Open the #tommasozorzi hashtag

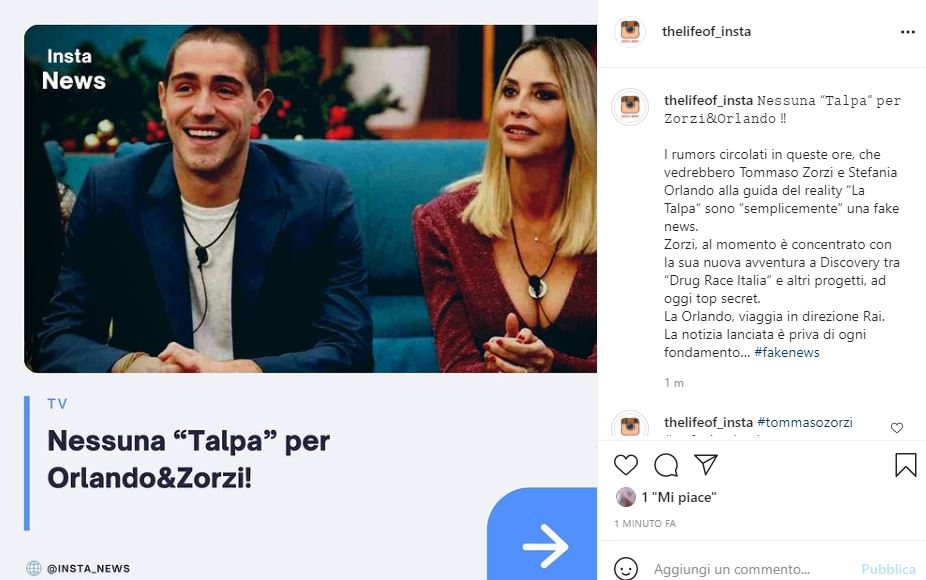(804, 422)
